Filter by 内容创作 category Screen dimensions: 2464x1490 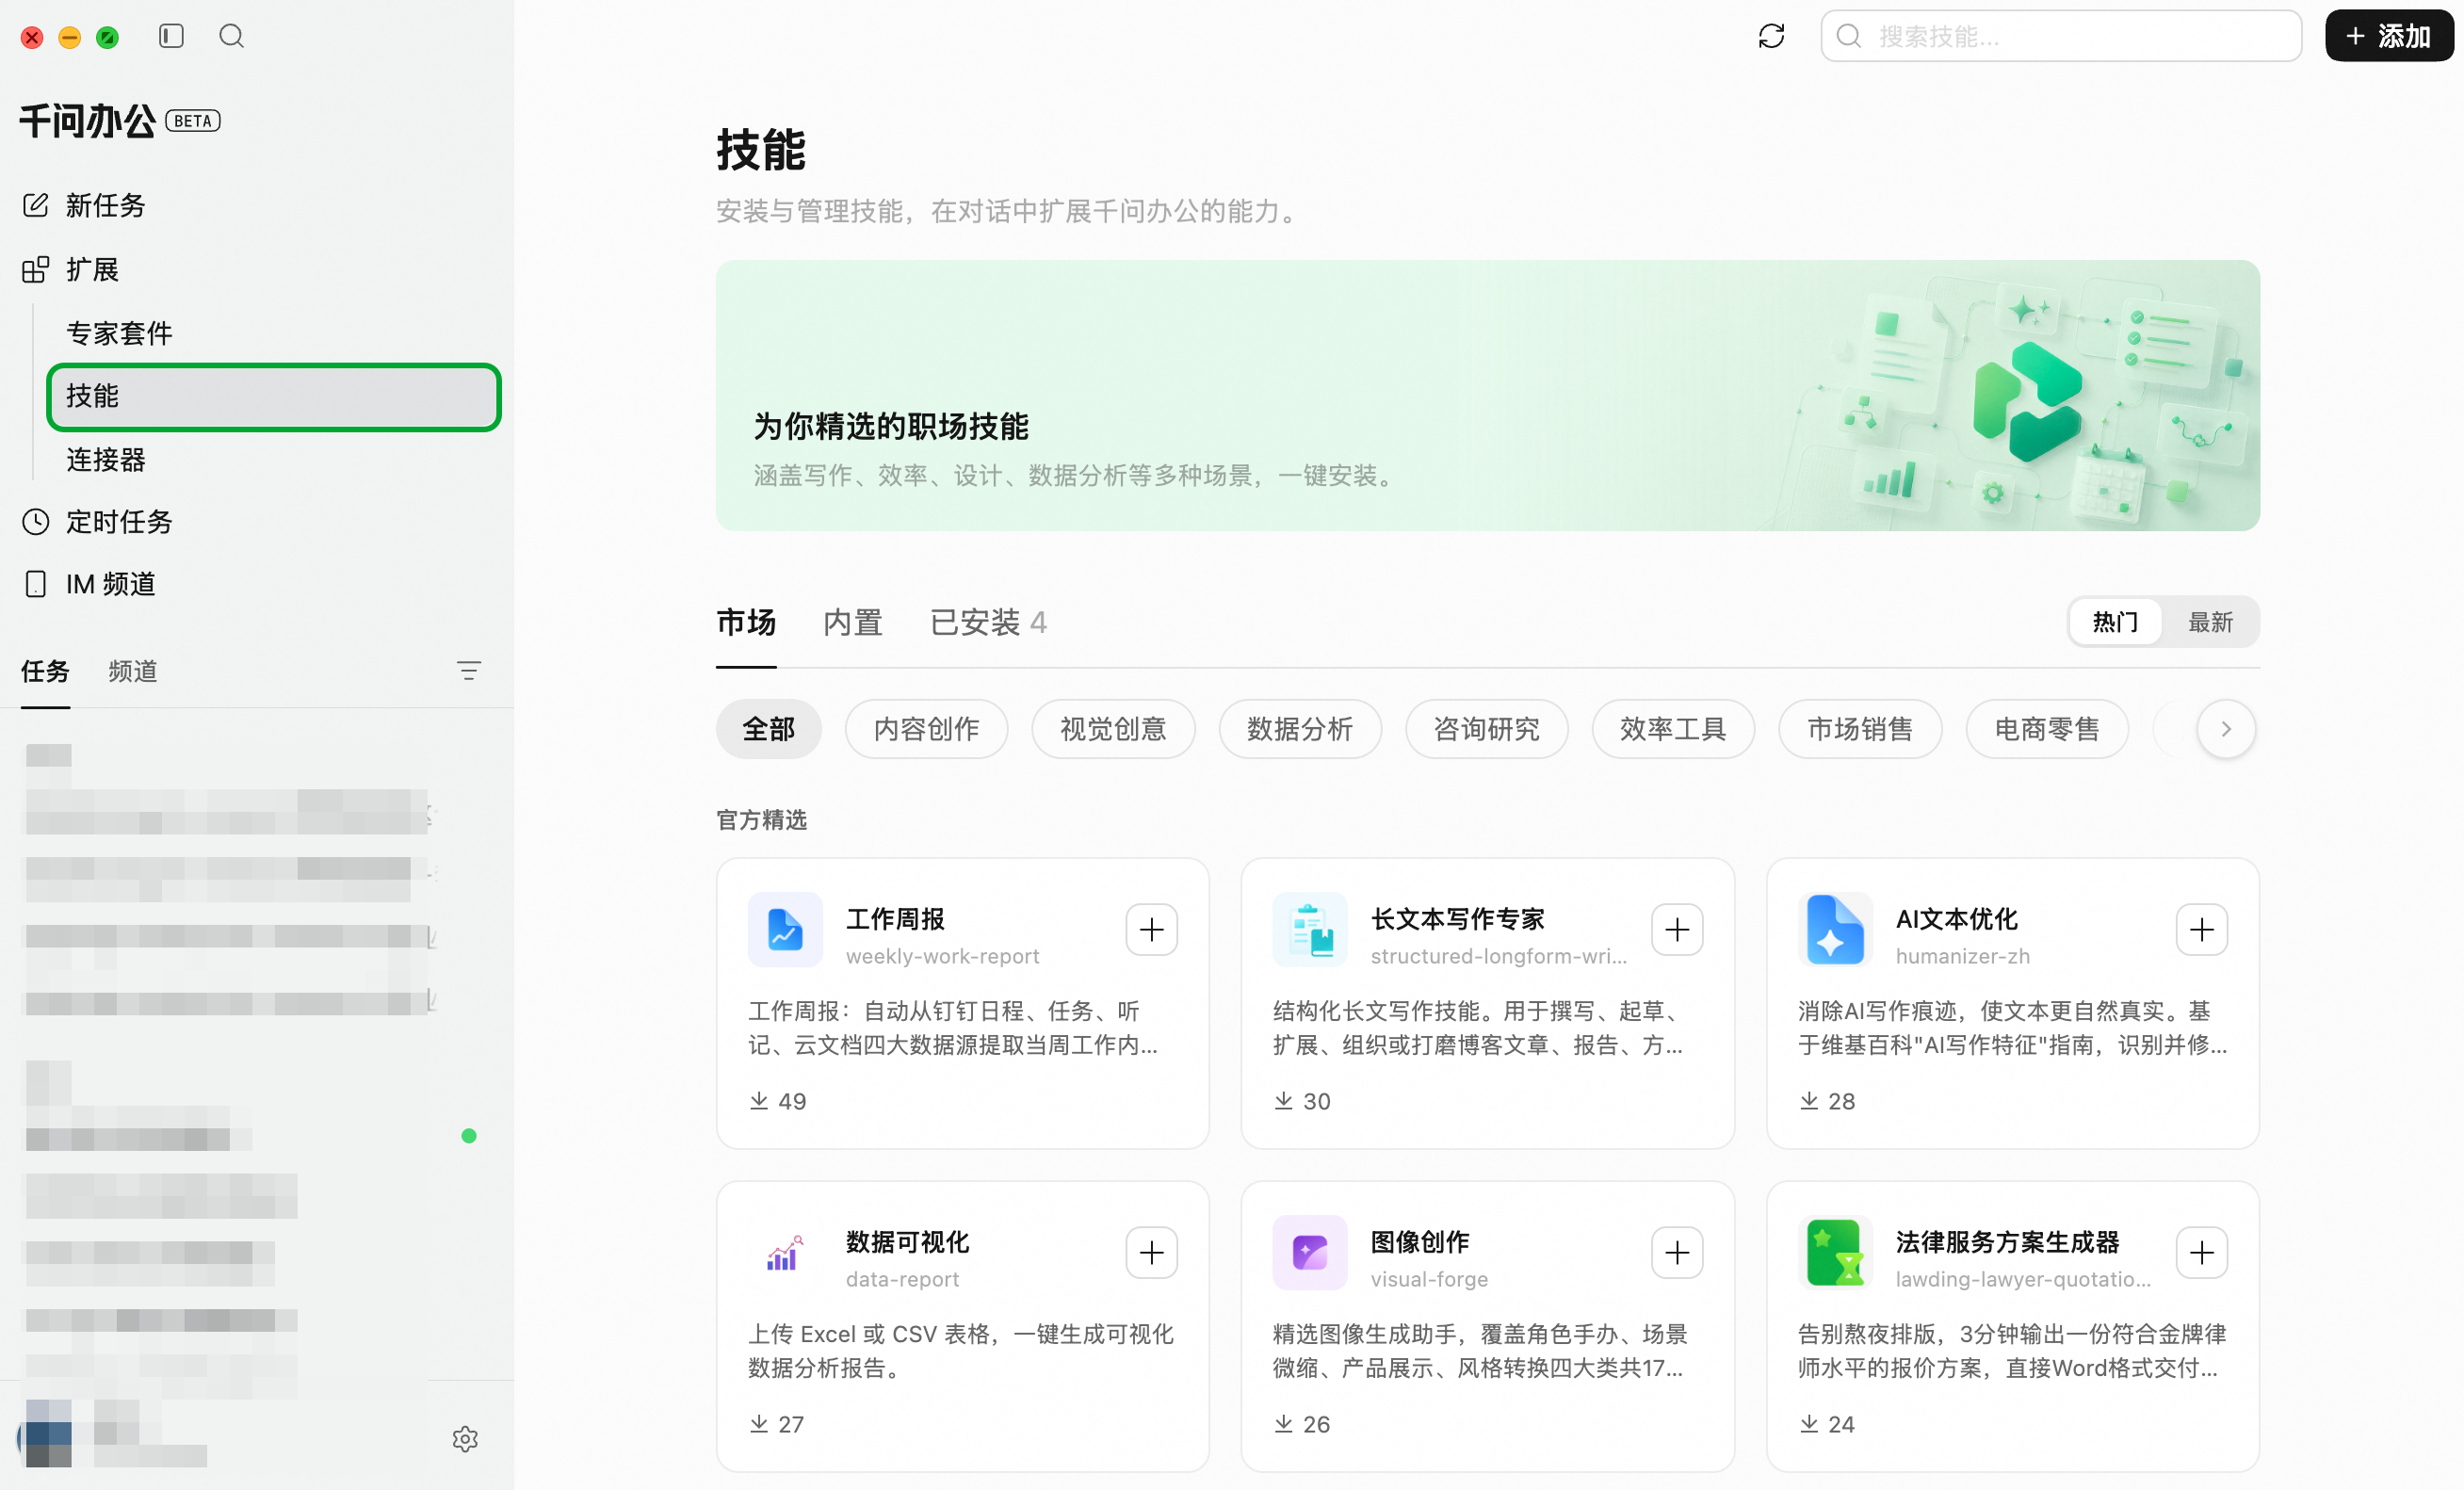coord(926,729)
